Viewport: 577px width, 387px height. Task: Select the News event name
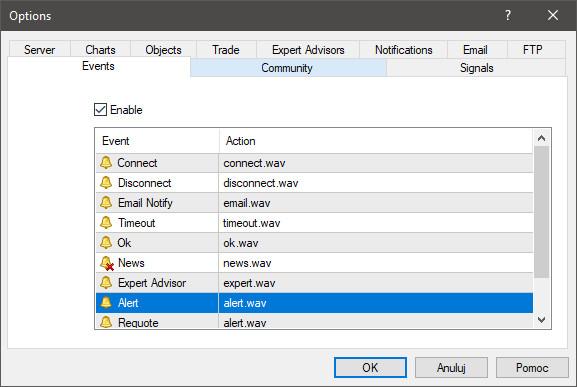point(131,263)
